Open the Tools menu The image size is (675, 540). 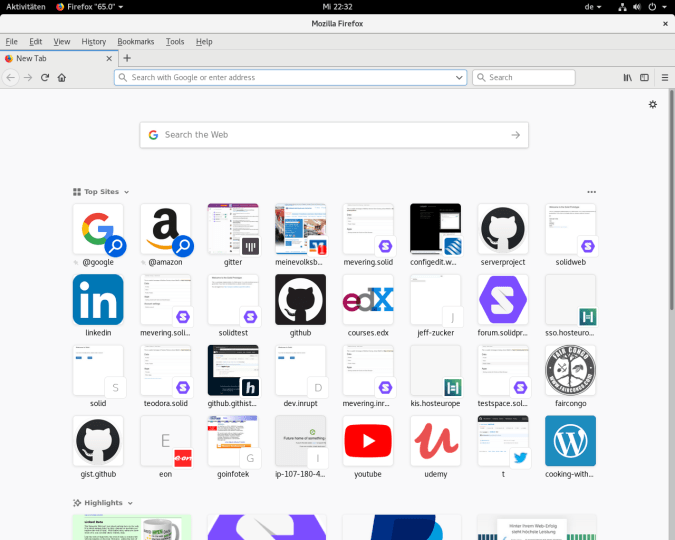pyautogui.click(x=175, y=41)
